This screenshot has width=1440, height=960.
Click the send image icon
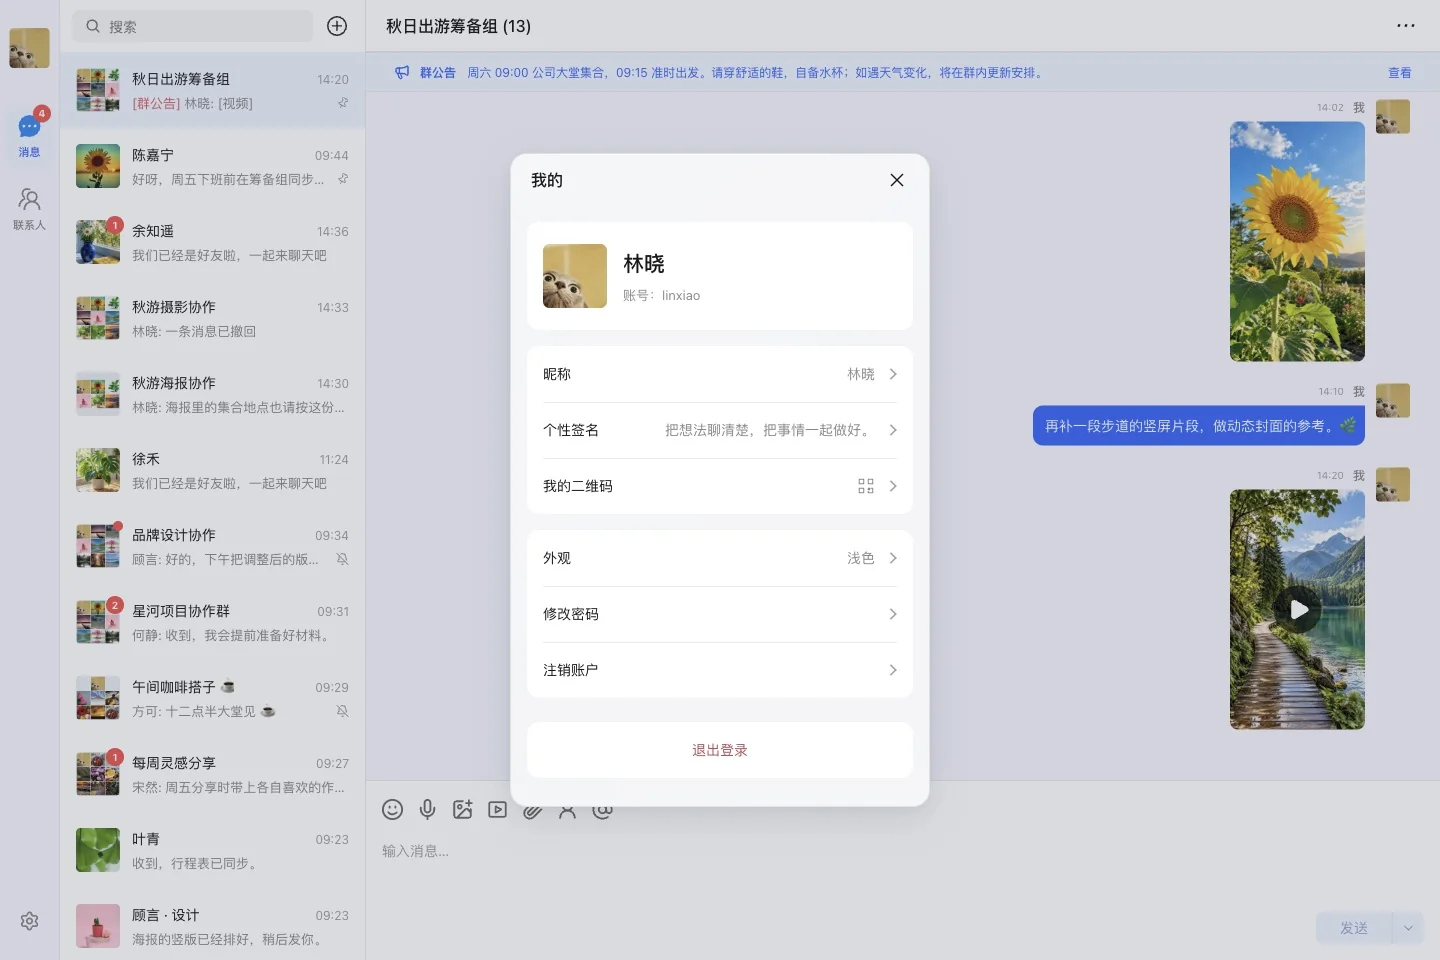point(462,810)
